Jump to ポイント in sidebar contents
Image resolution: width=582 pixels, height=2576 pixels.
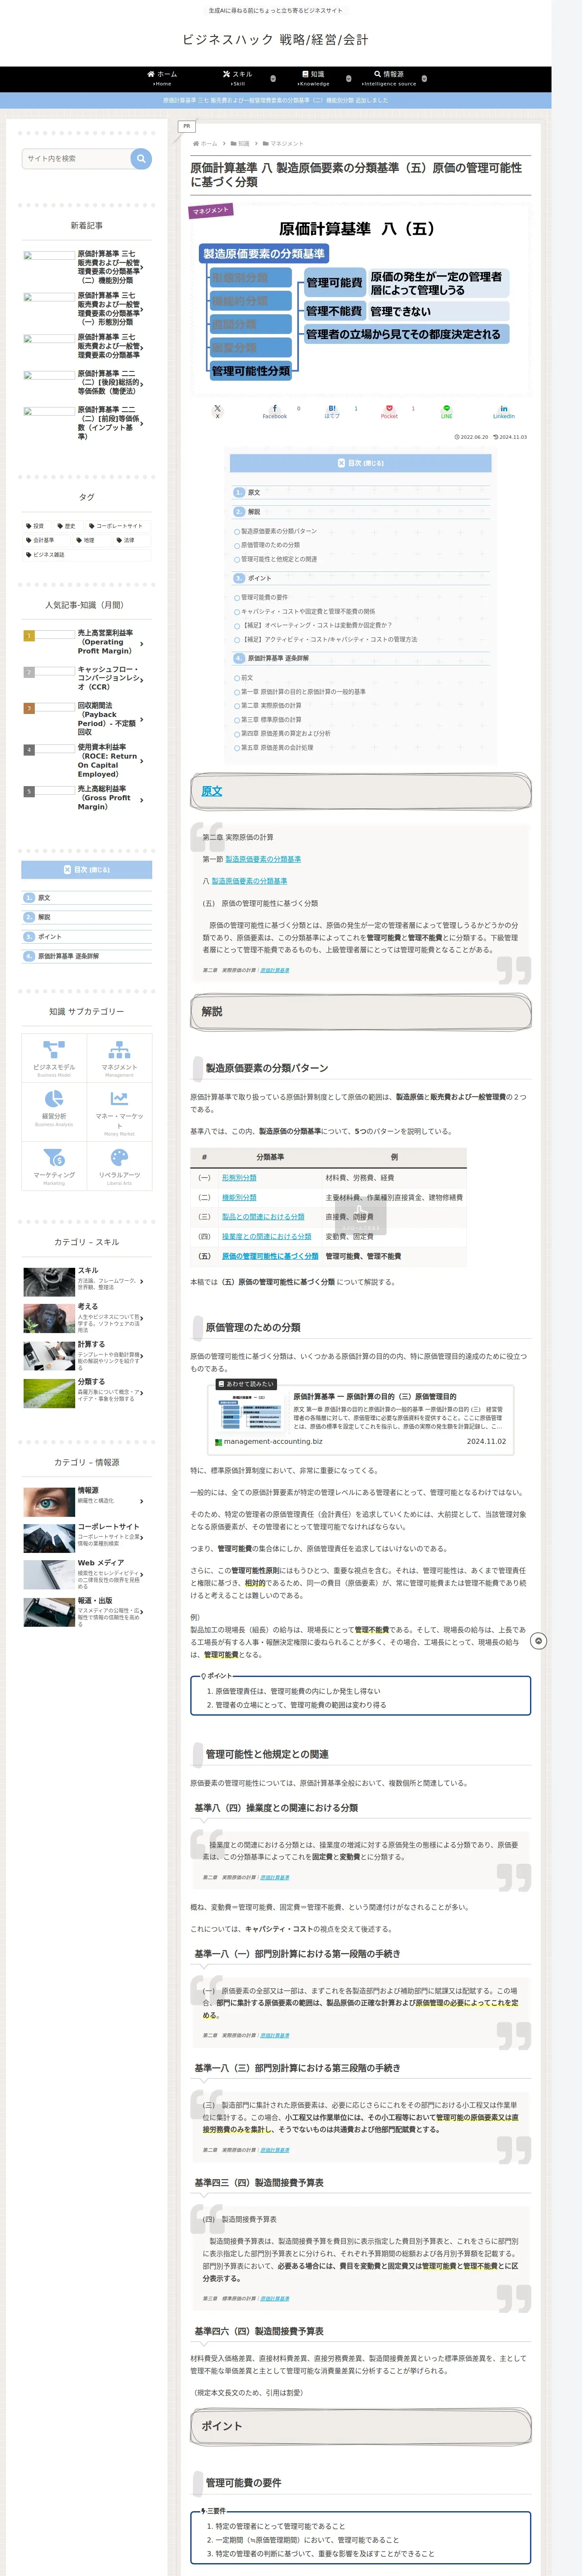49,937
